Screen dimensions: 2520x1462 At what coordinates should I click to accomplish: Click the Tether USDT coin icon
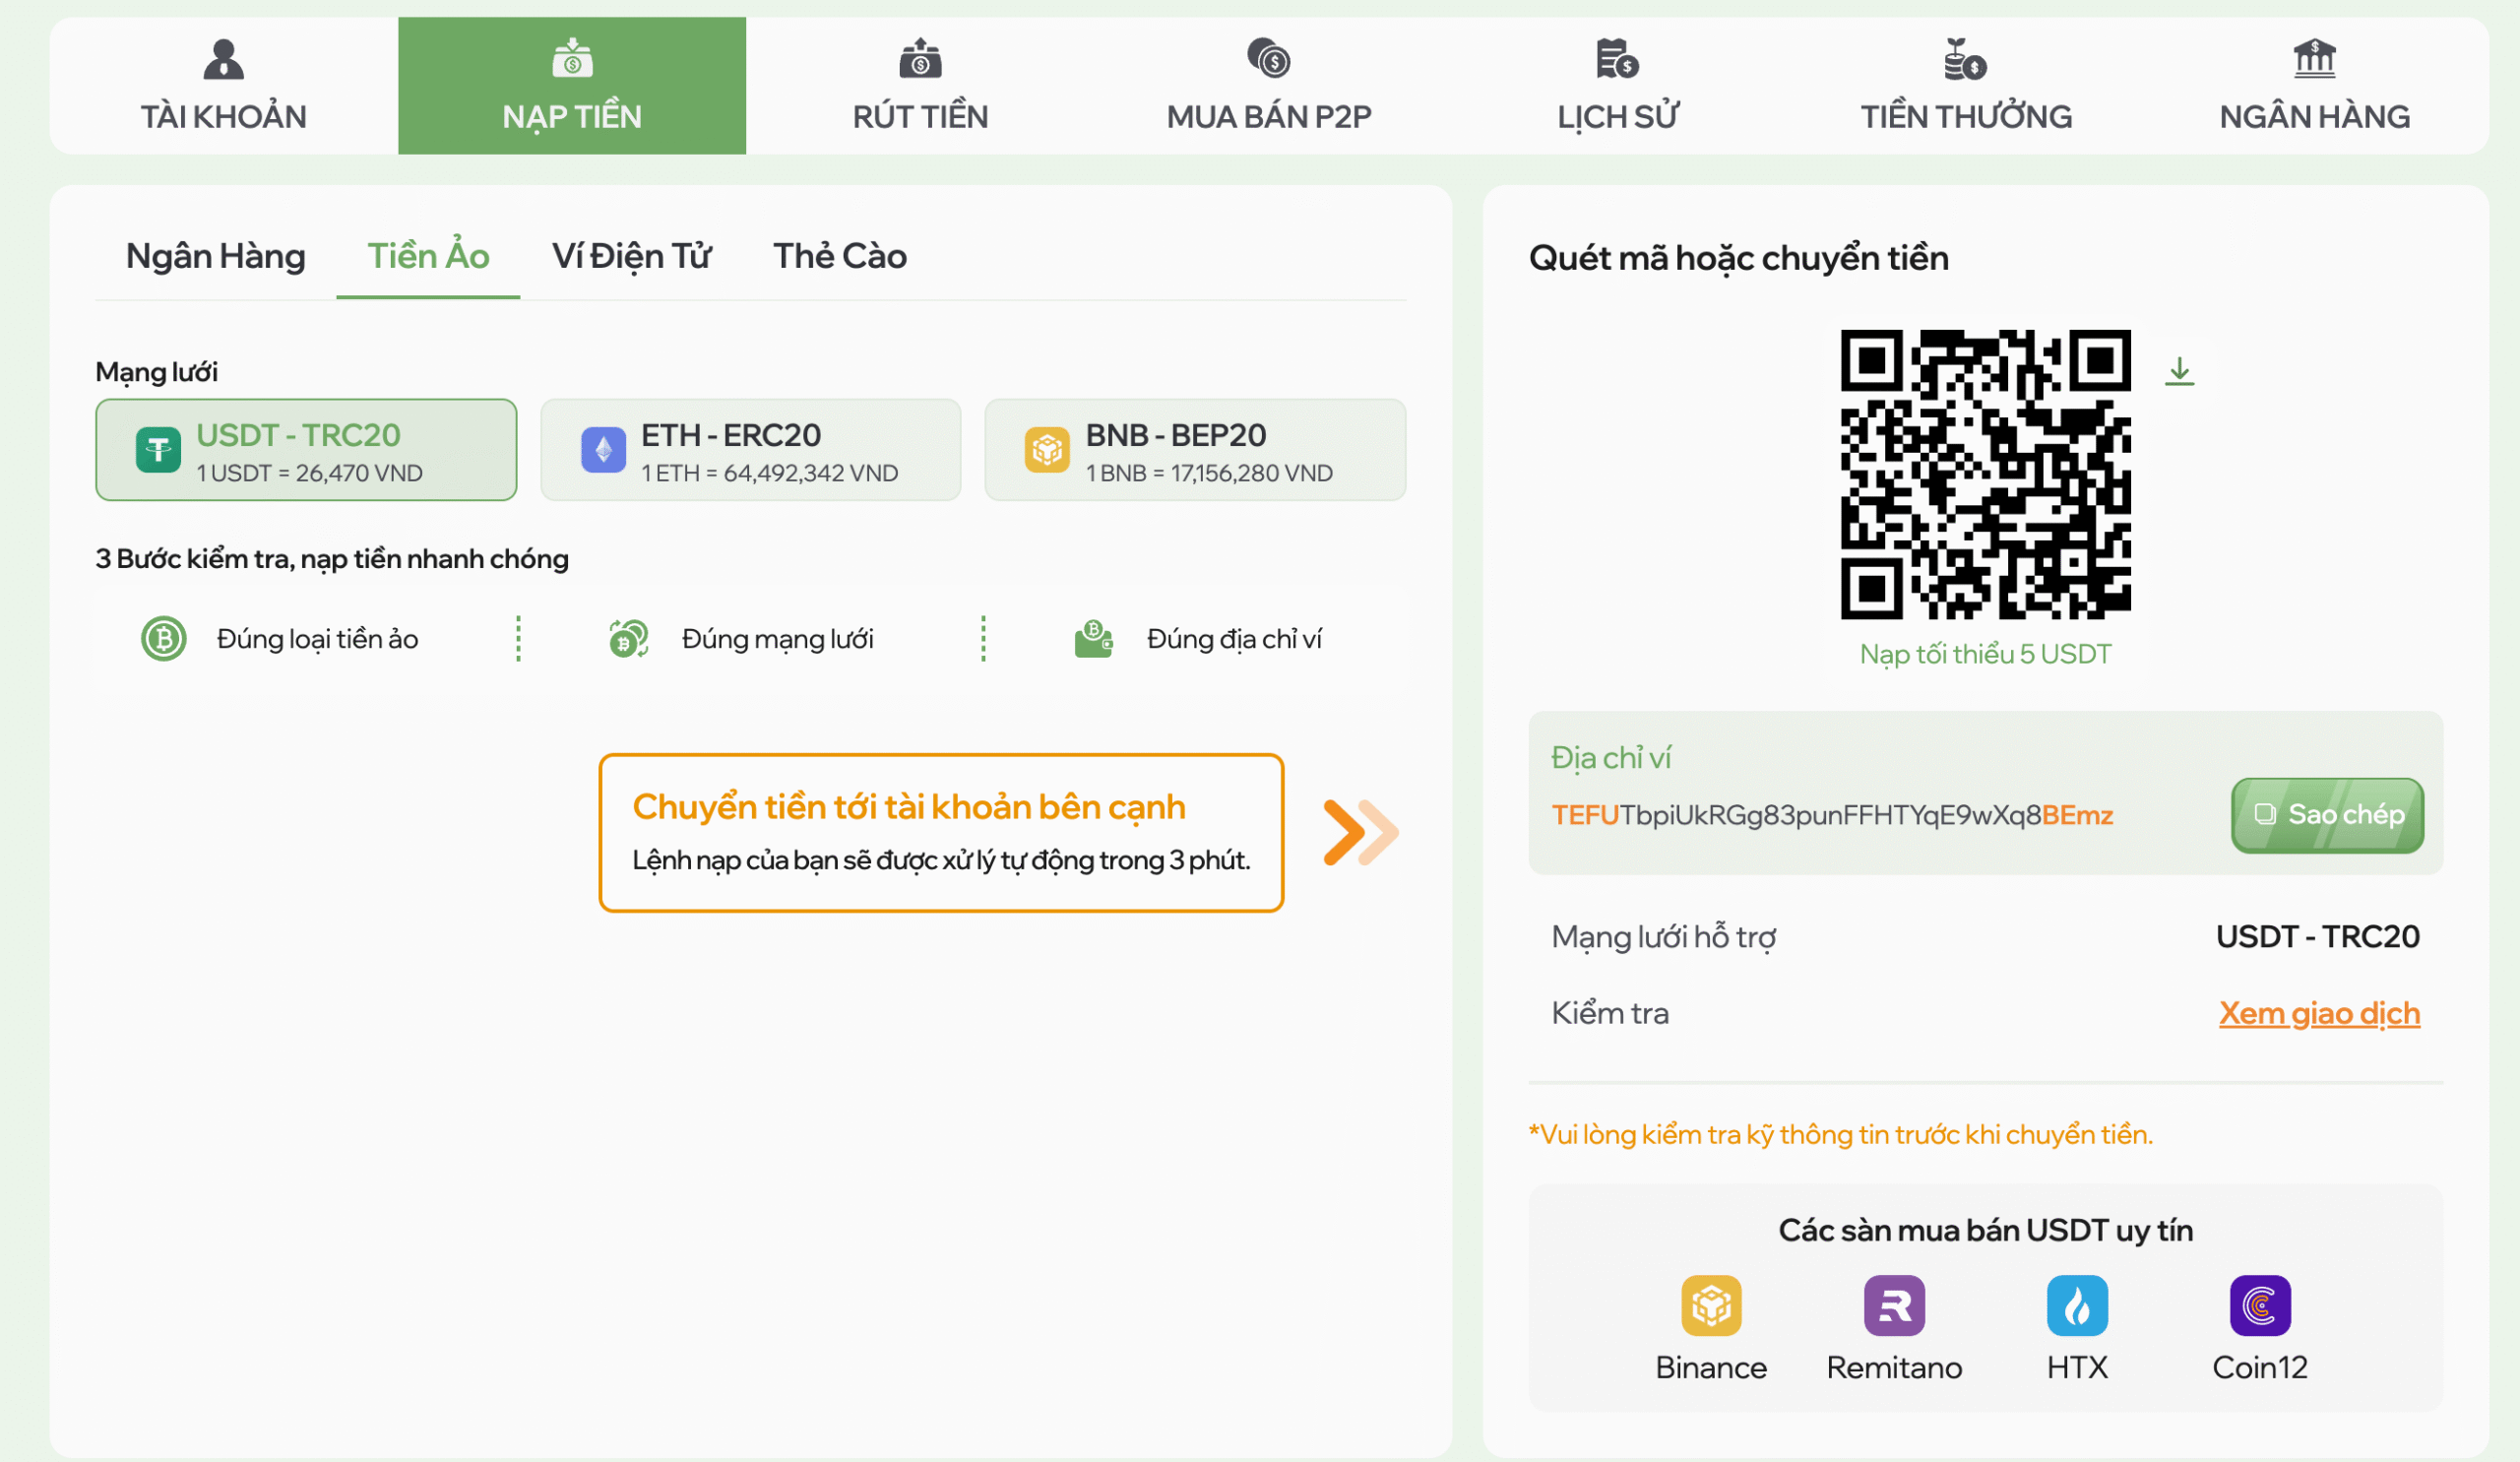coord(158,450)
